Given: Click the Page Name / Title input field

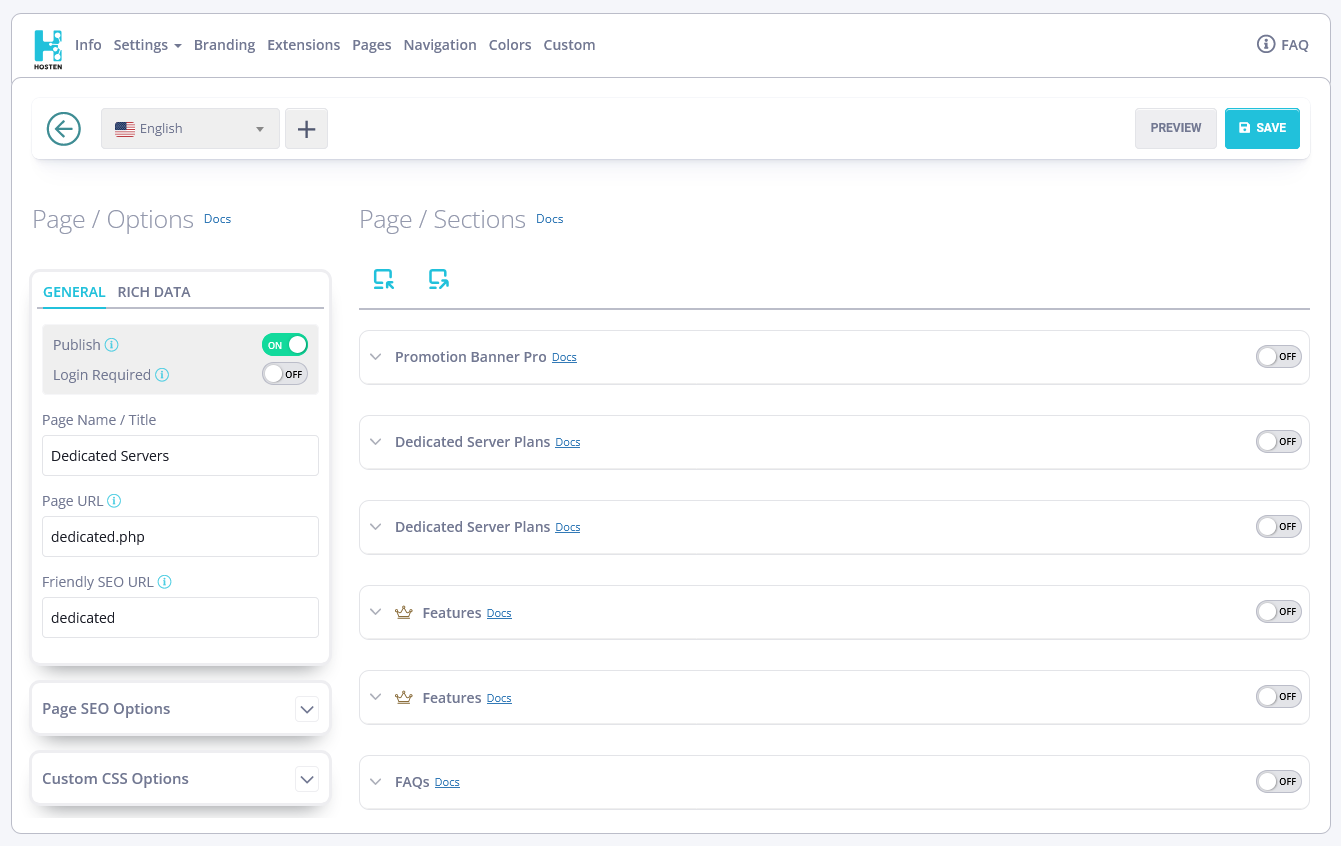Looking at the screenshot, I should pyautogui.click(x=180, y=456).
